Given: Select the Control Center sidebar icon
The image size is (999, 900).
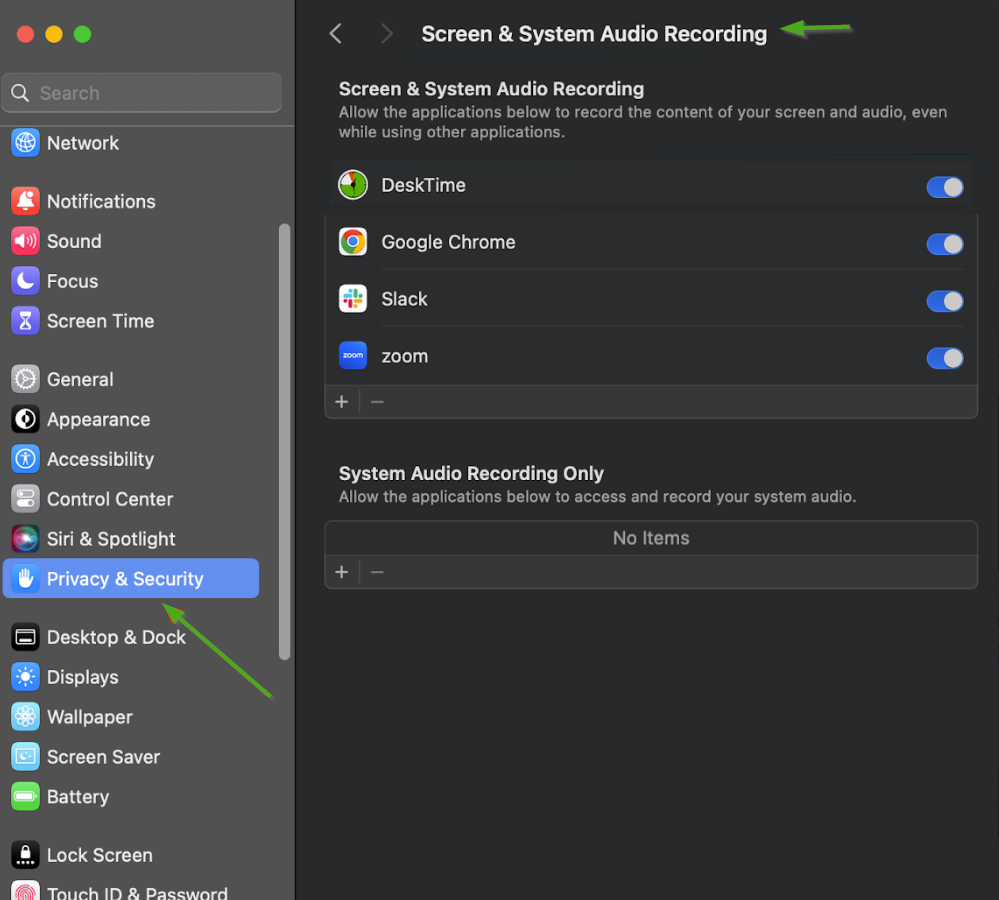Looking at the screenshot, I should click(25, 499).
